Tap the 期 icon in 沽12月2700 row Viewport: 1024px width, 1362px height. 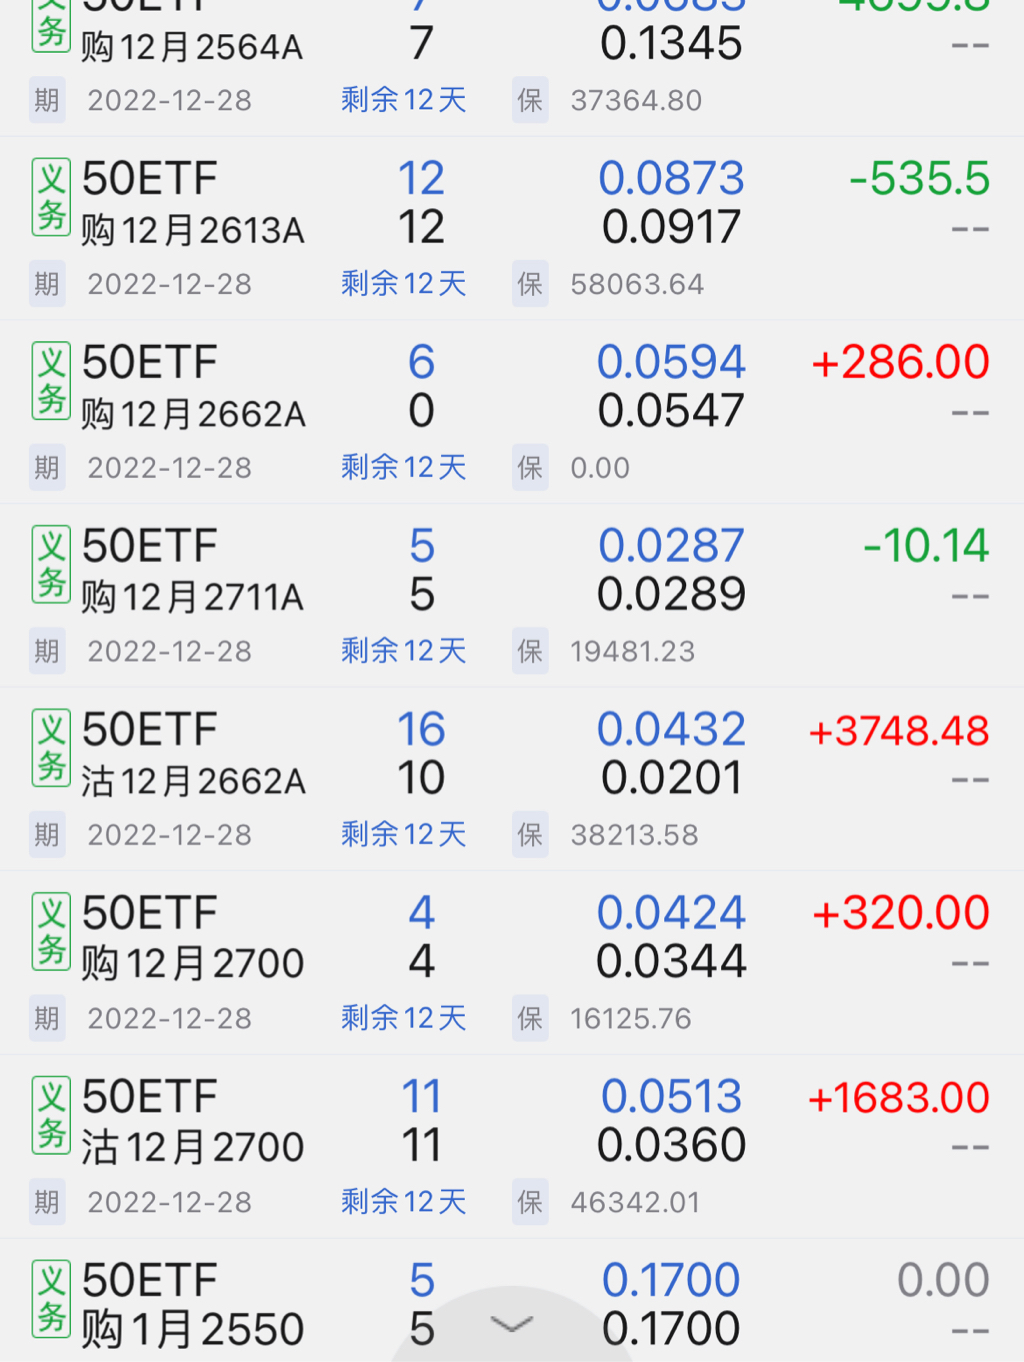tap(47, 1202)
